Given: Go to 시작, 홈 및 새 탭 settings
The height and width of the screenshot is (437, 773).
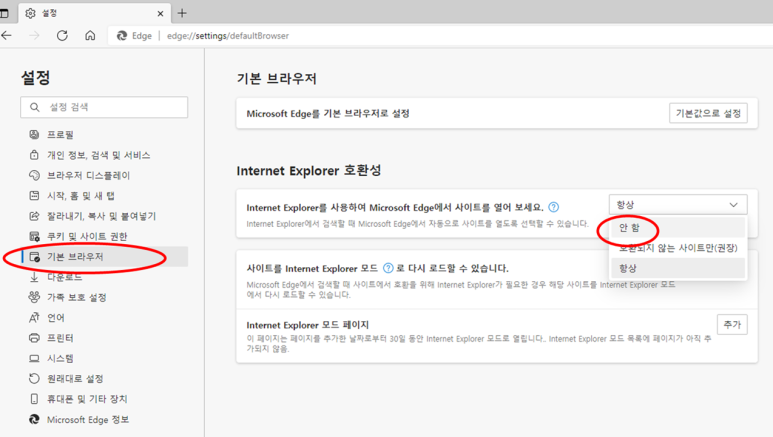Looking at the screenshot, I should click(80, 195).
